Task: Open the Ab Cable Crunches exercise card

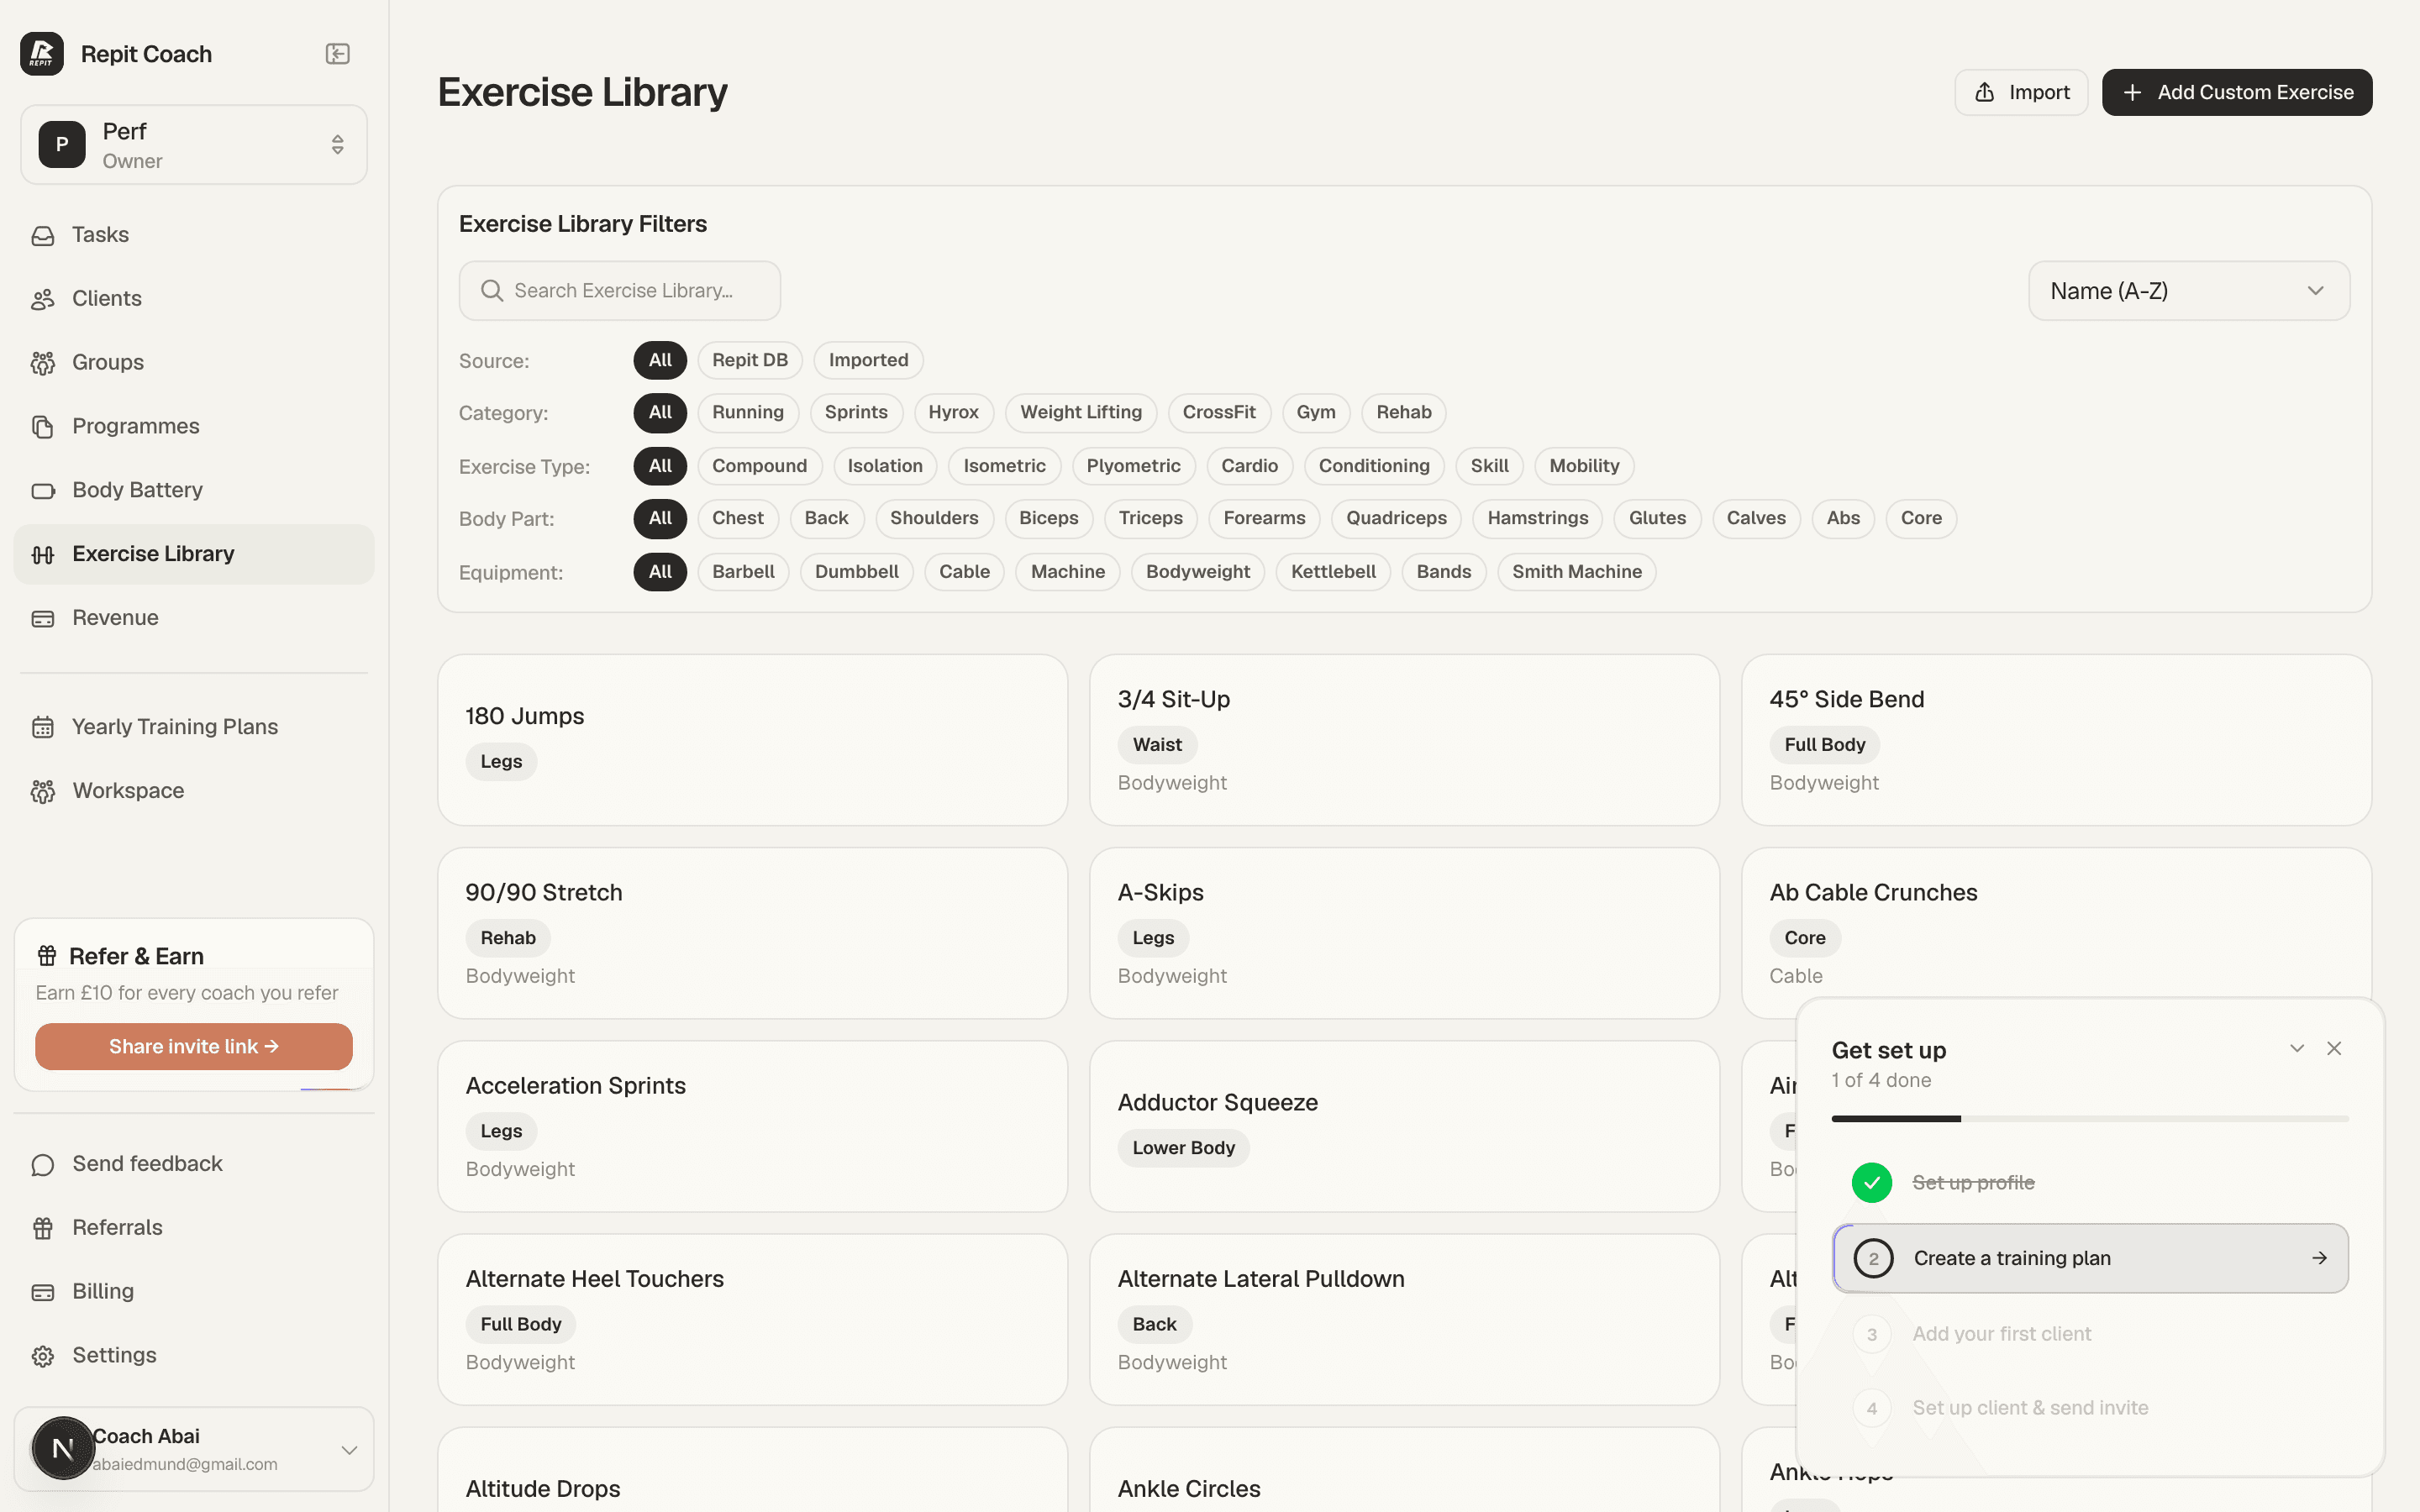Action: click(2057, 933)
